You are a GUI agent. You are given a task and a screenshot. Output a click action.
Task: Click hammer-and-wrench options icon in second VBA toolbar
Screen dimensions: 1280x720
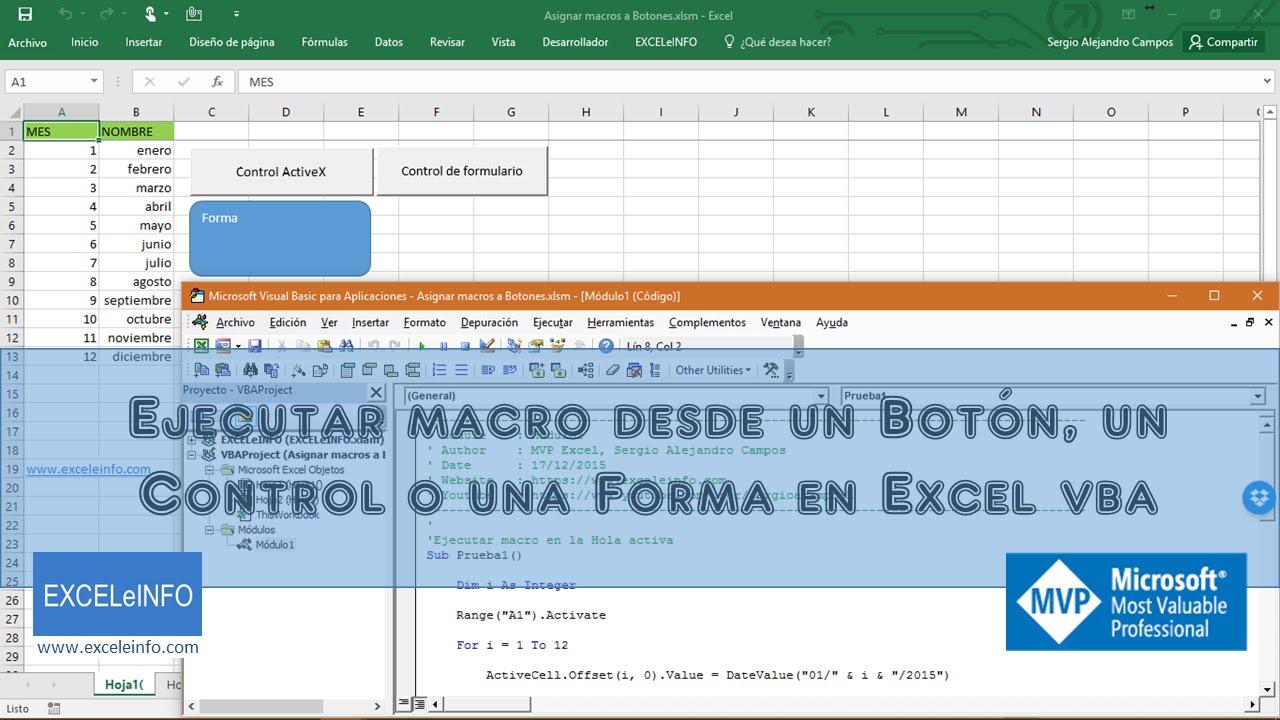(x=771, y=370)
